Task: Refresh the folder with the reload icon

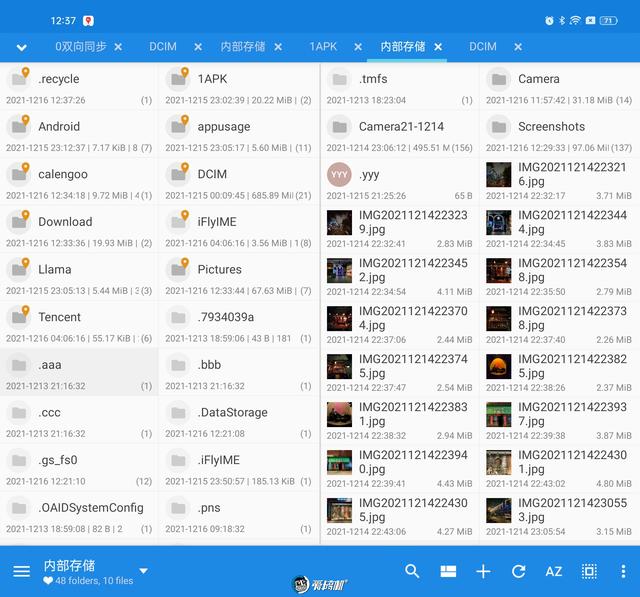Action: click(x=518, y=571)
